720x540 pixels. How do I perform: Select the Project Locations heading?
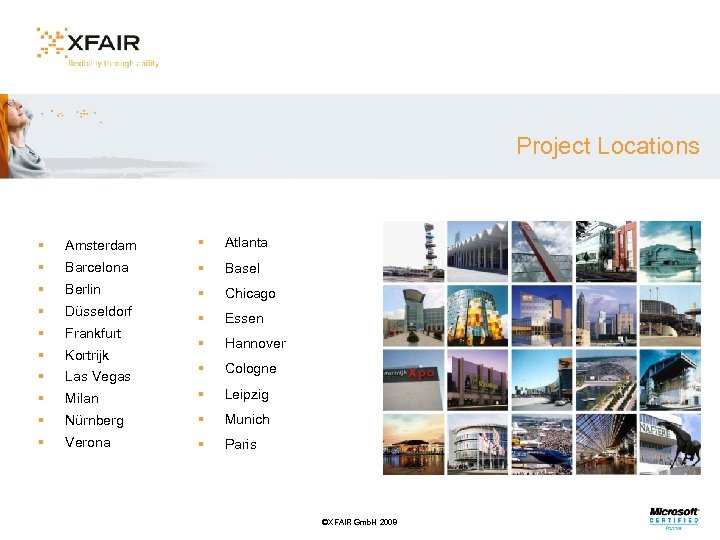point(608,146)
